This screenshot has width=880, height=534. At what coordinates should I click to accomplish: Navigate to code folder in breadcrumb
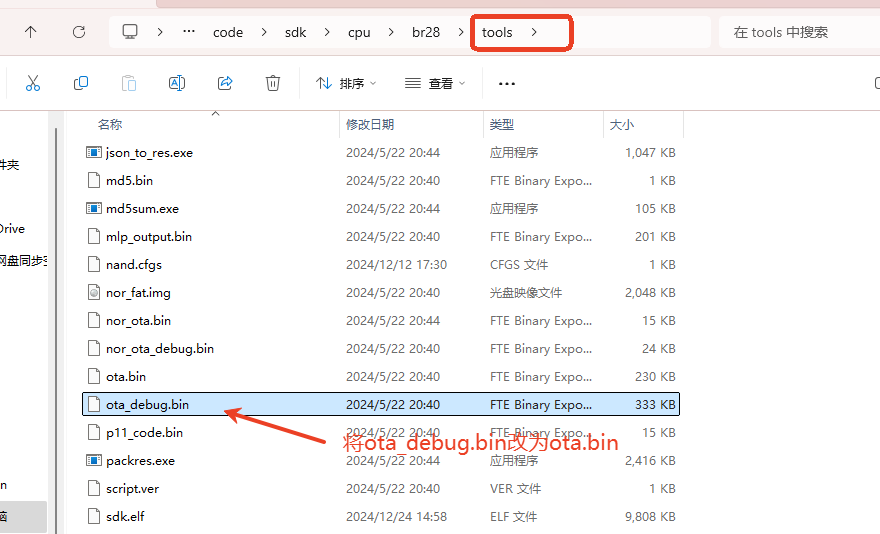coord(228,33)
